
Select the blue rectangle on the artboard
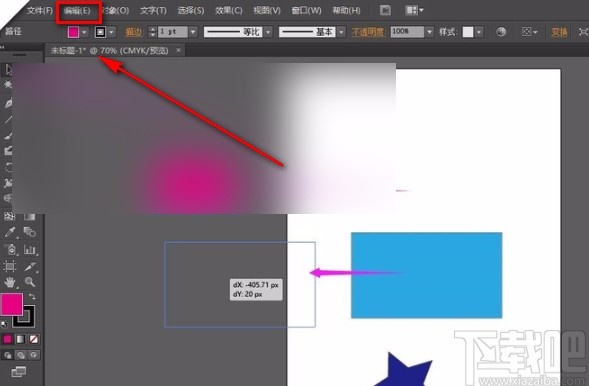tap(426, 275)
